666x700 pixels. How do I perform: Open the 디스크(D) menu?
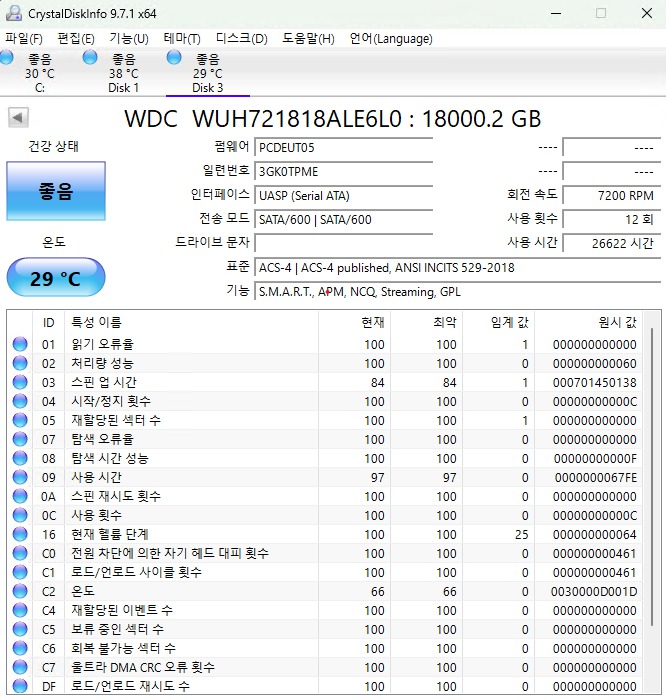point(241,39)
